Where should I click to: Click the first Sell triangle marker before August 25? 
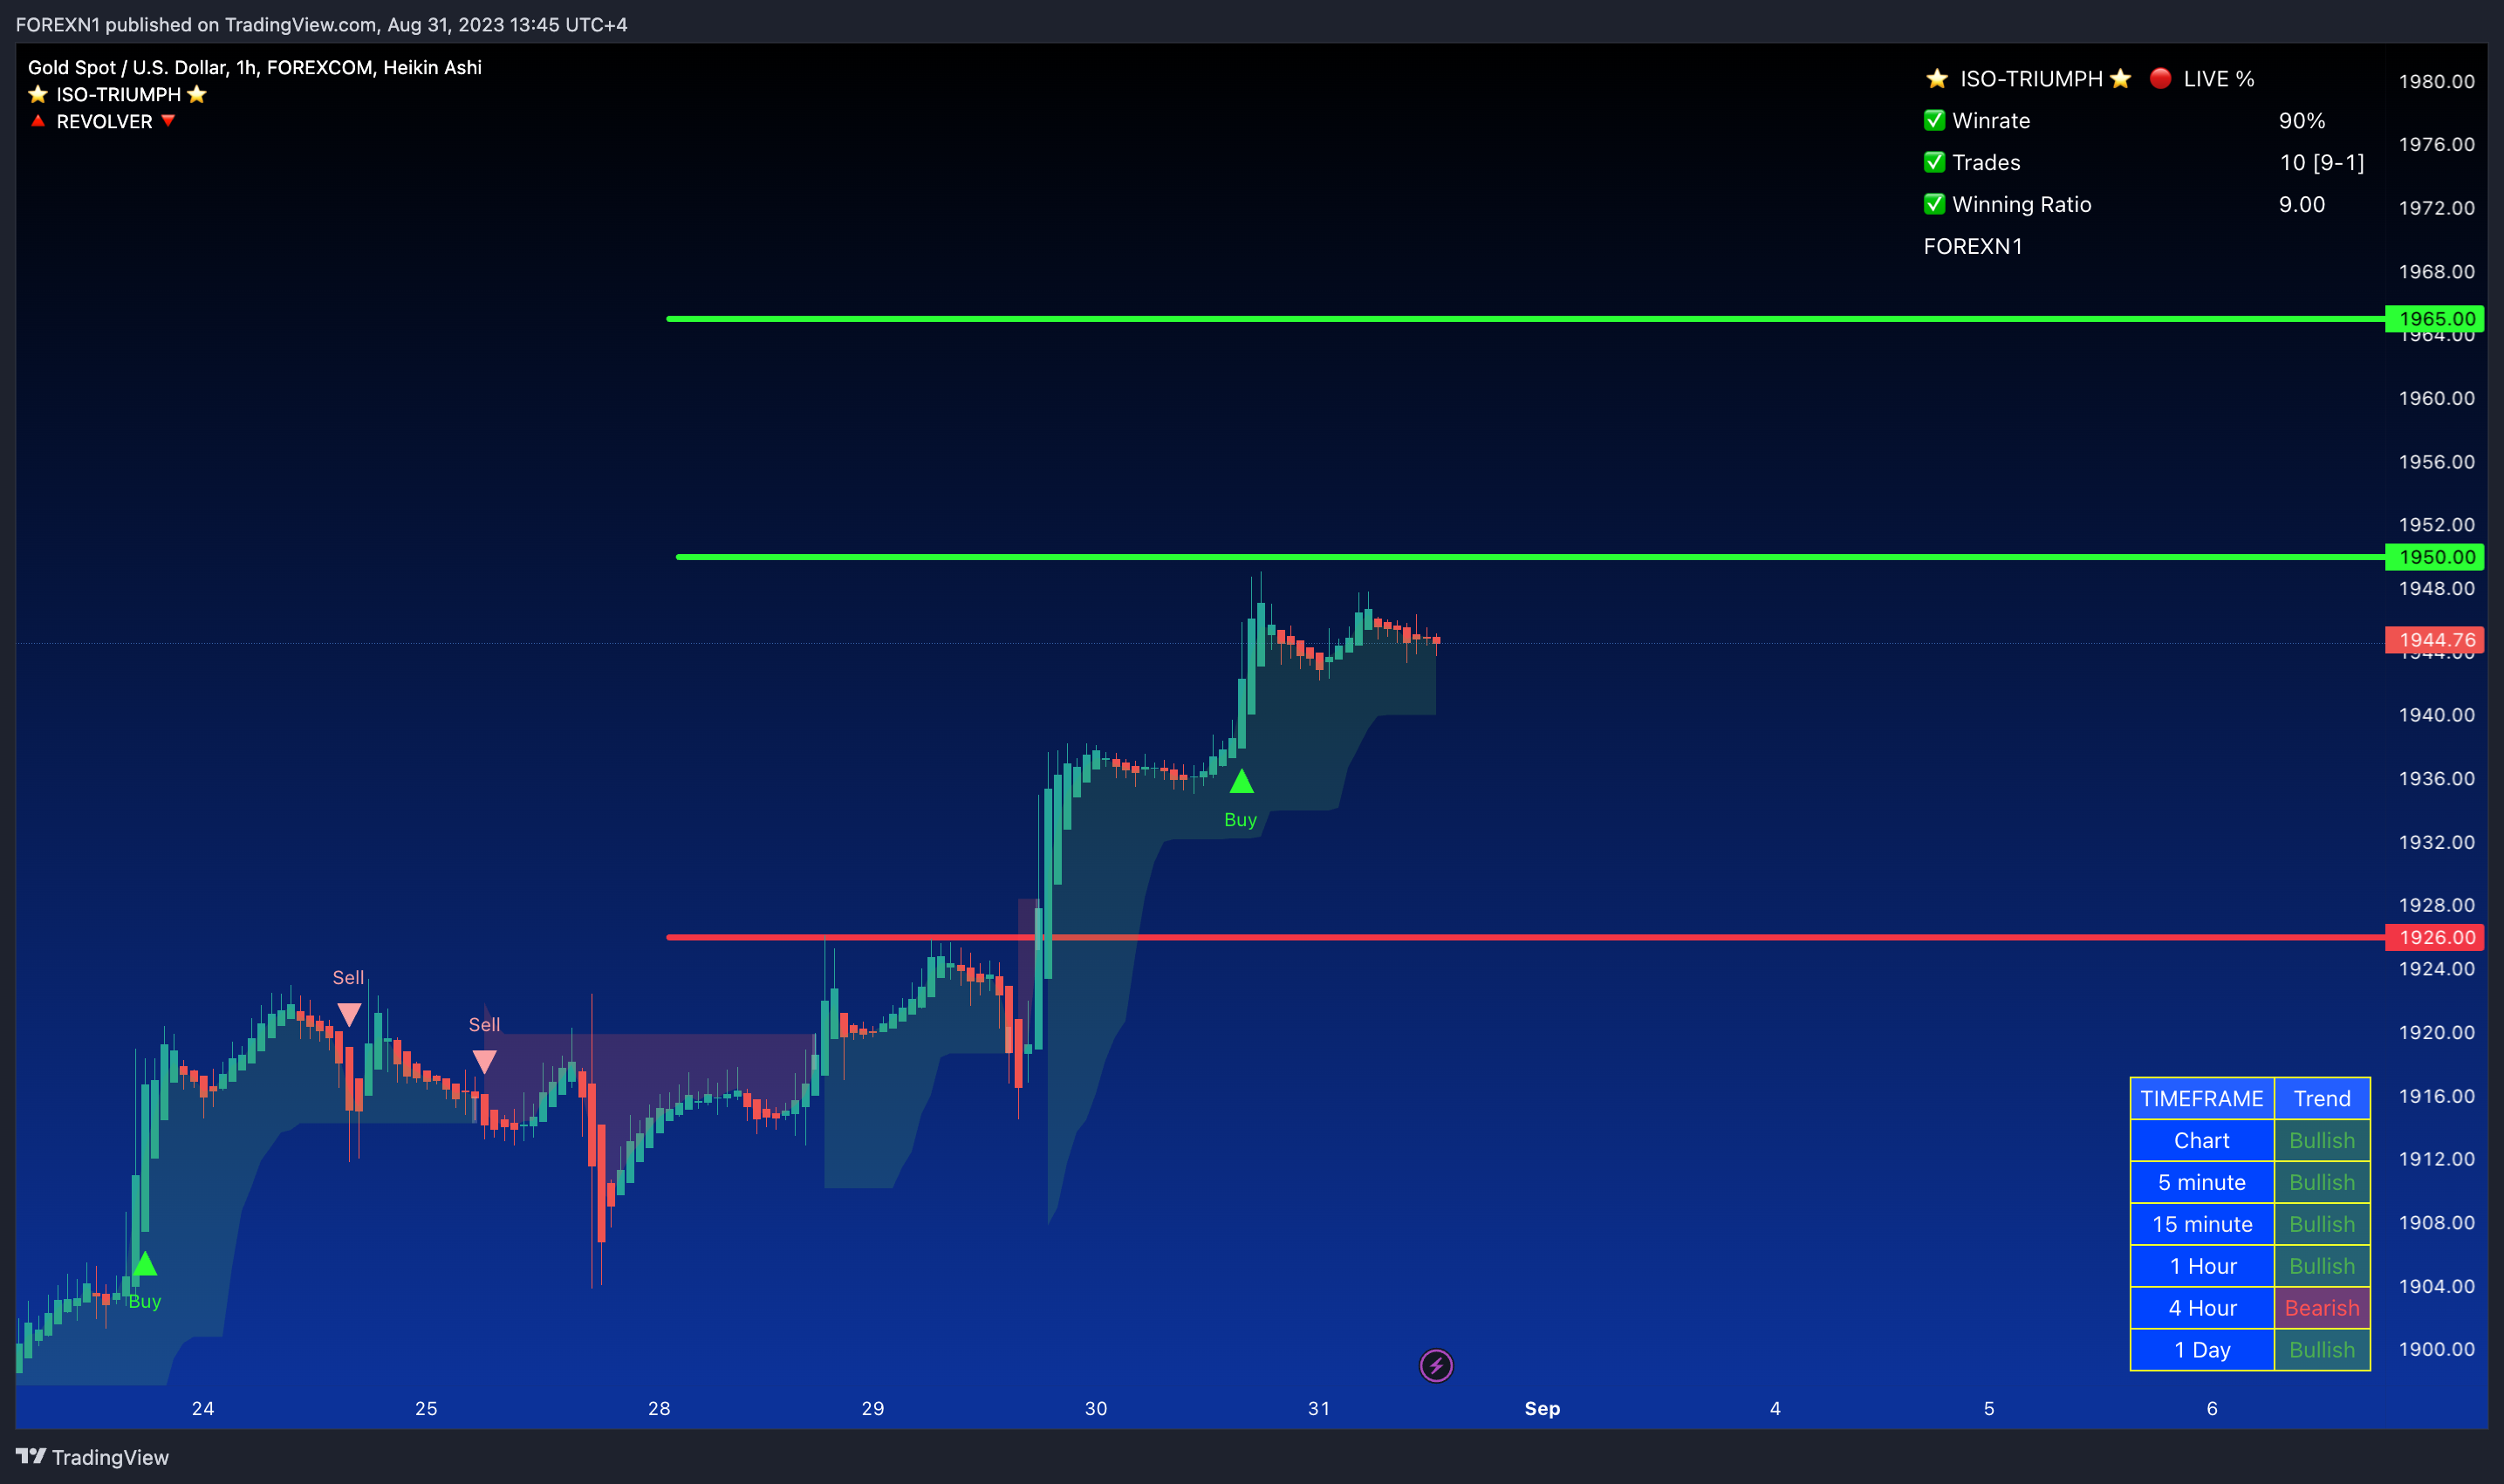(x=349, y=1015)
